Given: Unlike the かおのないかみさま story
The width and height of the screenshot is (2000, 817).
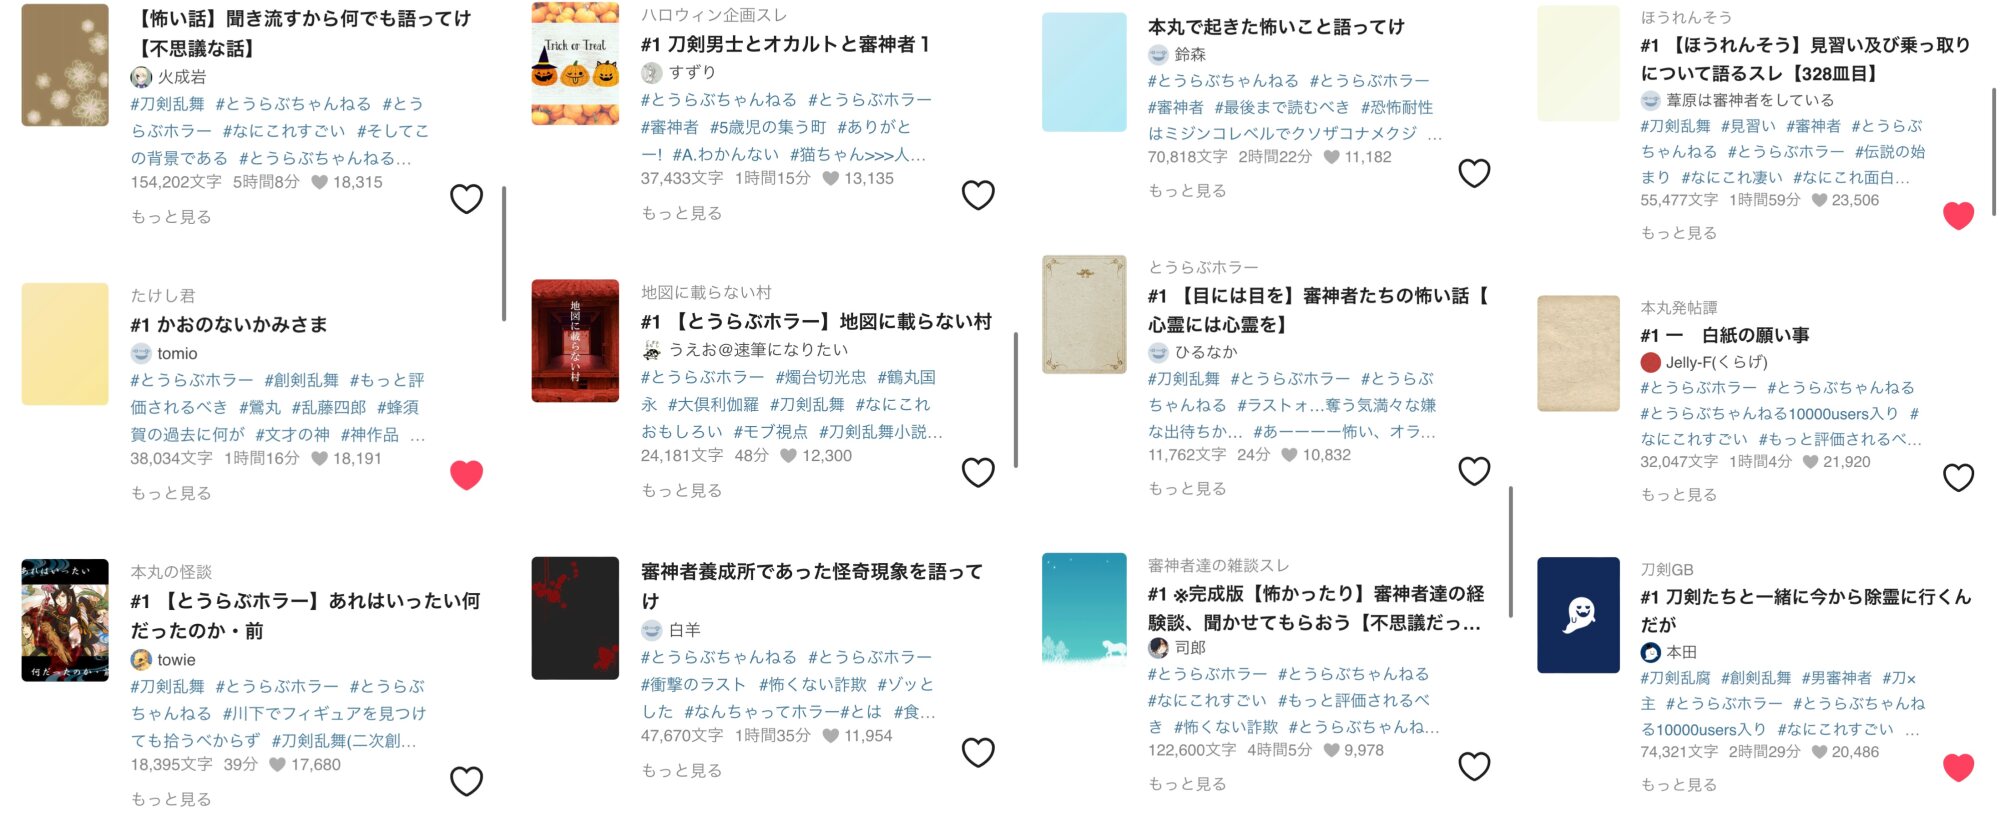Looking at the screenshot, I should pos(466,475).
